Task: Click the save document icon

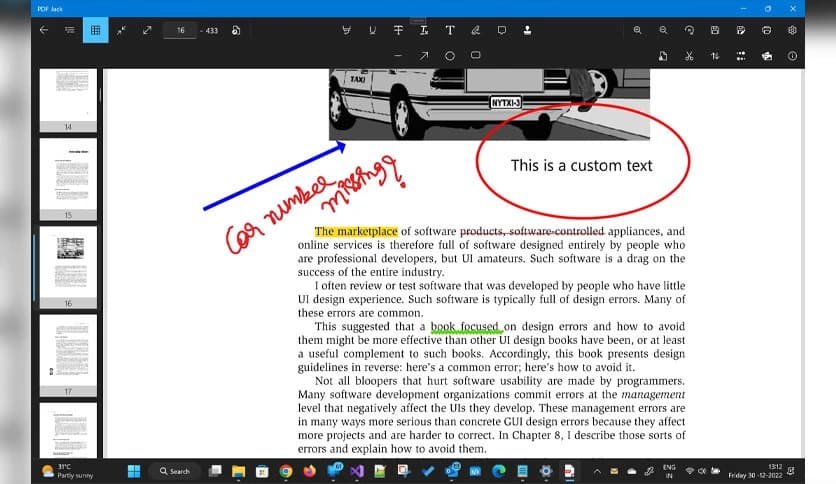Action: 715,30
